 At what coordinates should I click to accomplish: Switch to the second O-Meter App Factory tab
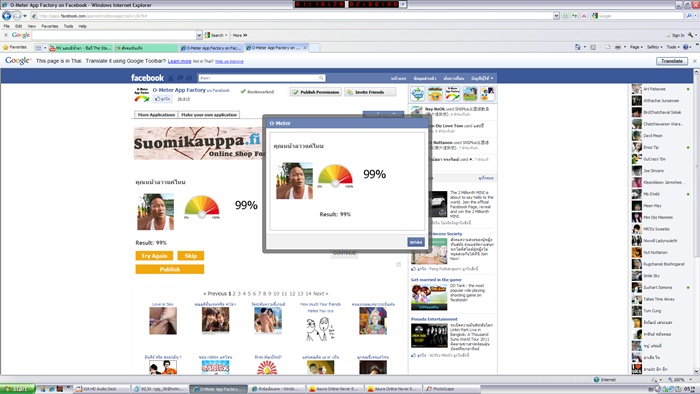tap(275, 48)
